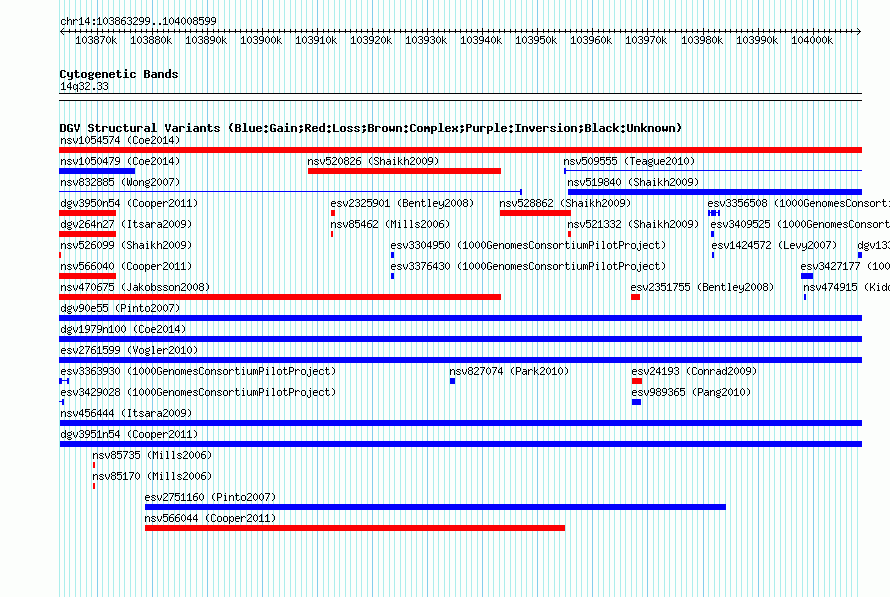Open the esv3363930 variant label
Viewport: 890px width, 597px height.
[x=198, y=371]
